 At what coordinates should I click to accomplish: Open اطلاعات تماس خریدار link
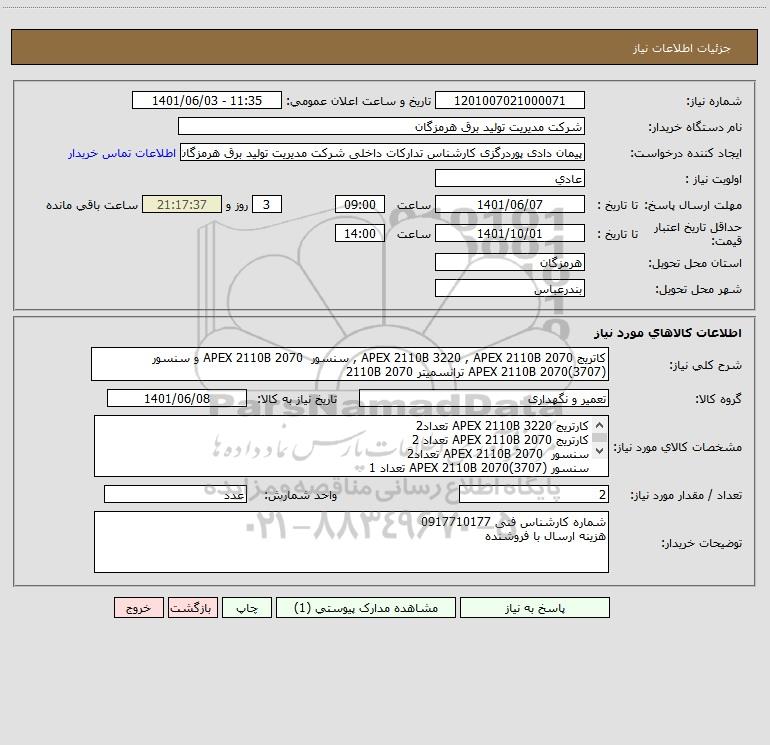tap(122, 153)
